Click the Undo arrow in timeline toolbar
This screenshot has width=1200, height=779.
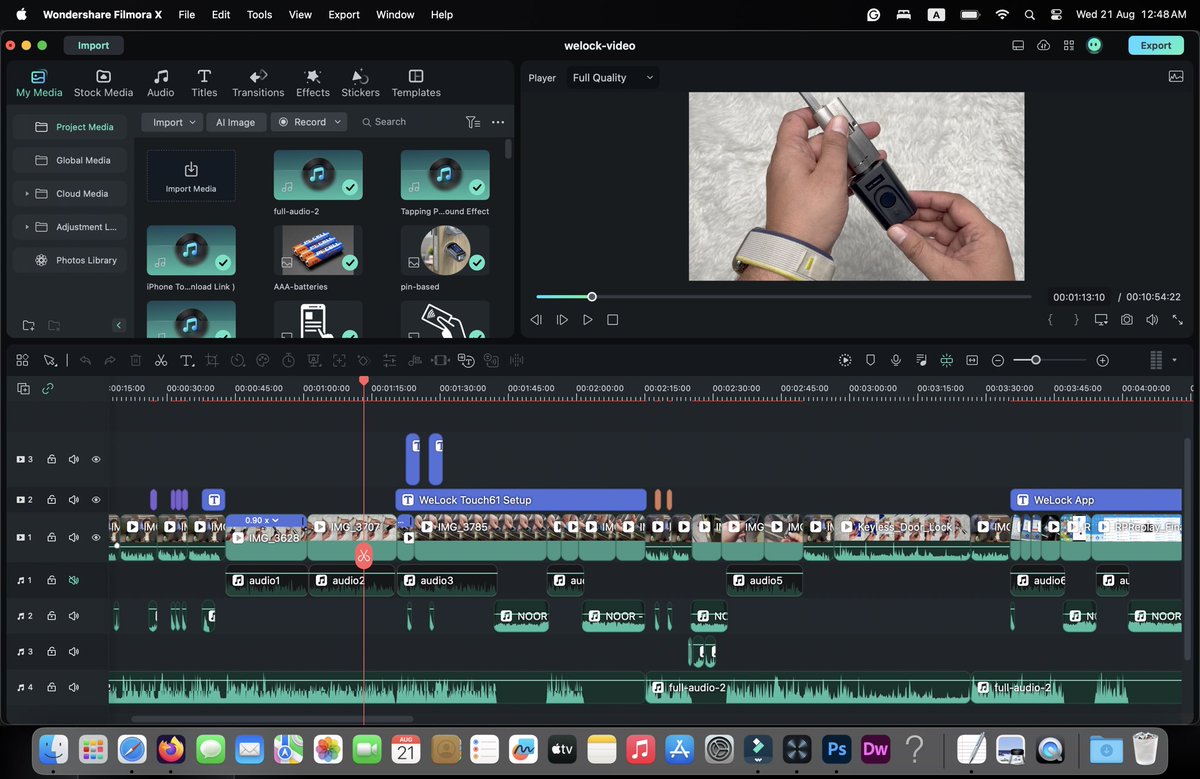coord(85,360)
